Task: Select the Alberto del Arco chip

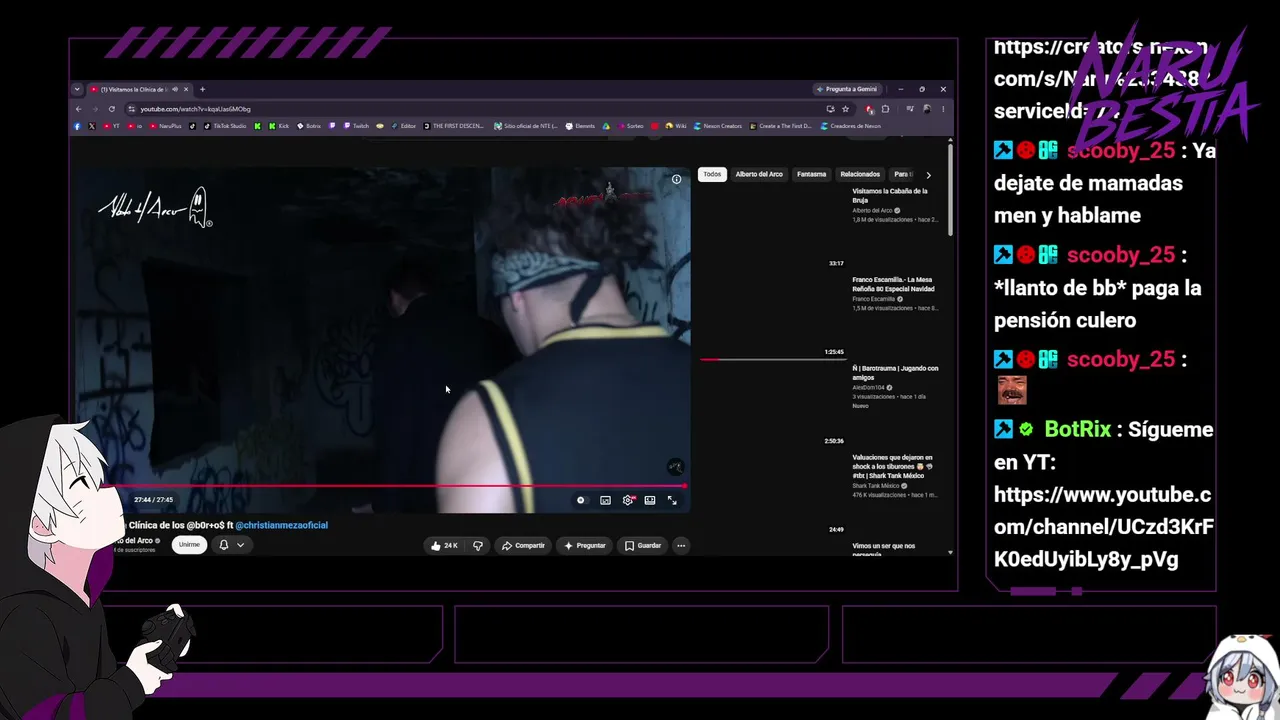Action: (x=759, y=174)
